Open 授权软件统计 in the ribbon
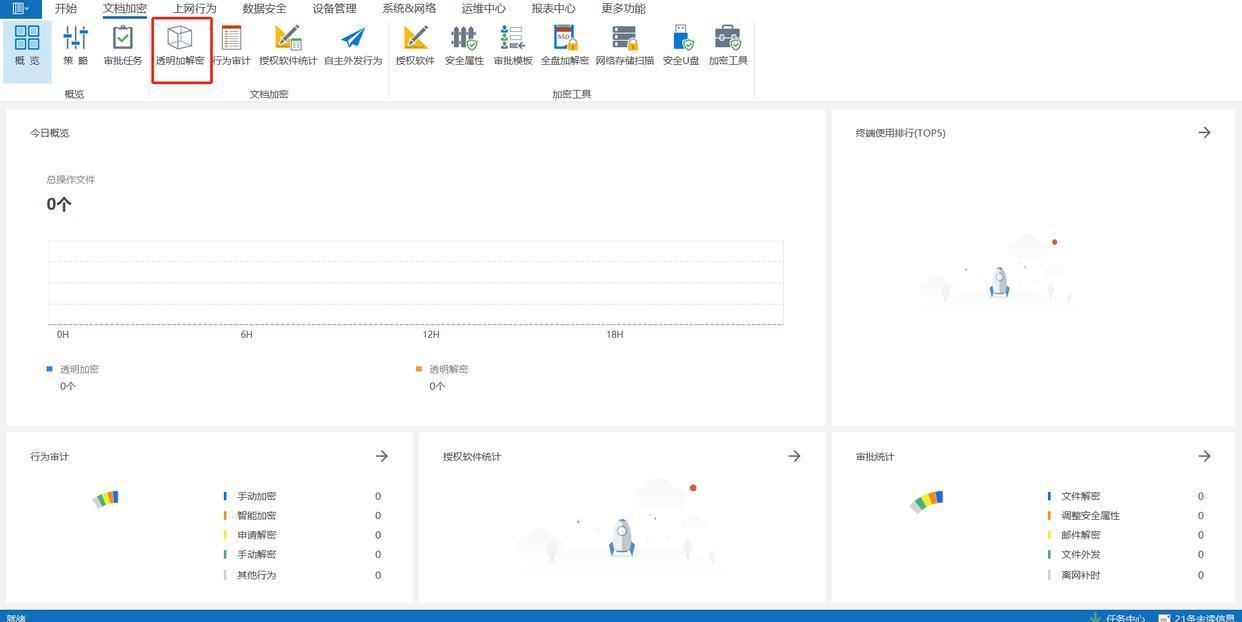Image resolution: width=1242 pixels, height=622 pixels. [x=288, y=45]
